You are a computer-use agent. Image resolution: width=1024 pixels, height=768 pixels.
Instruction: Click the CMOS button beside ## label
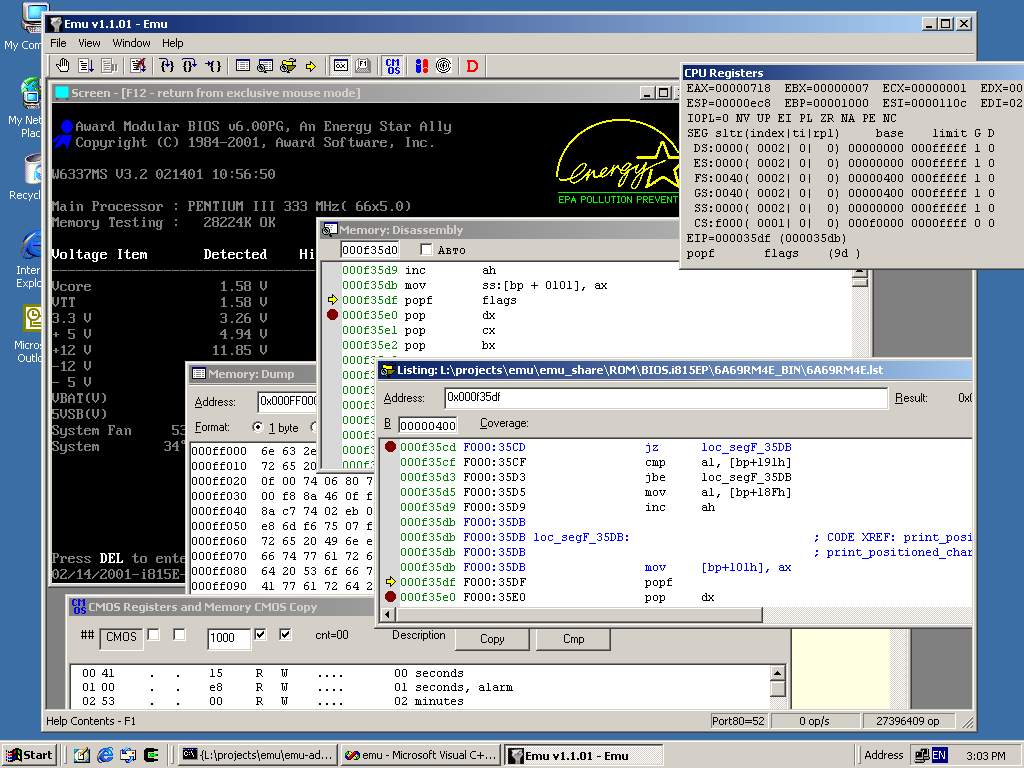click(121, 637)
